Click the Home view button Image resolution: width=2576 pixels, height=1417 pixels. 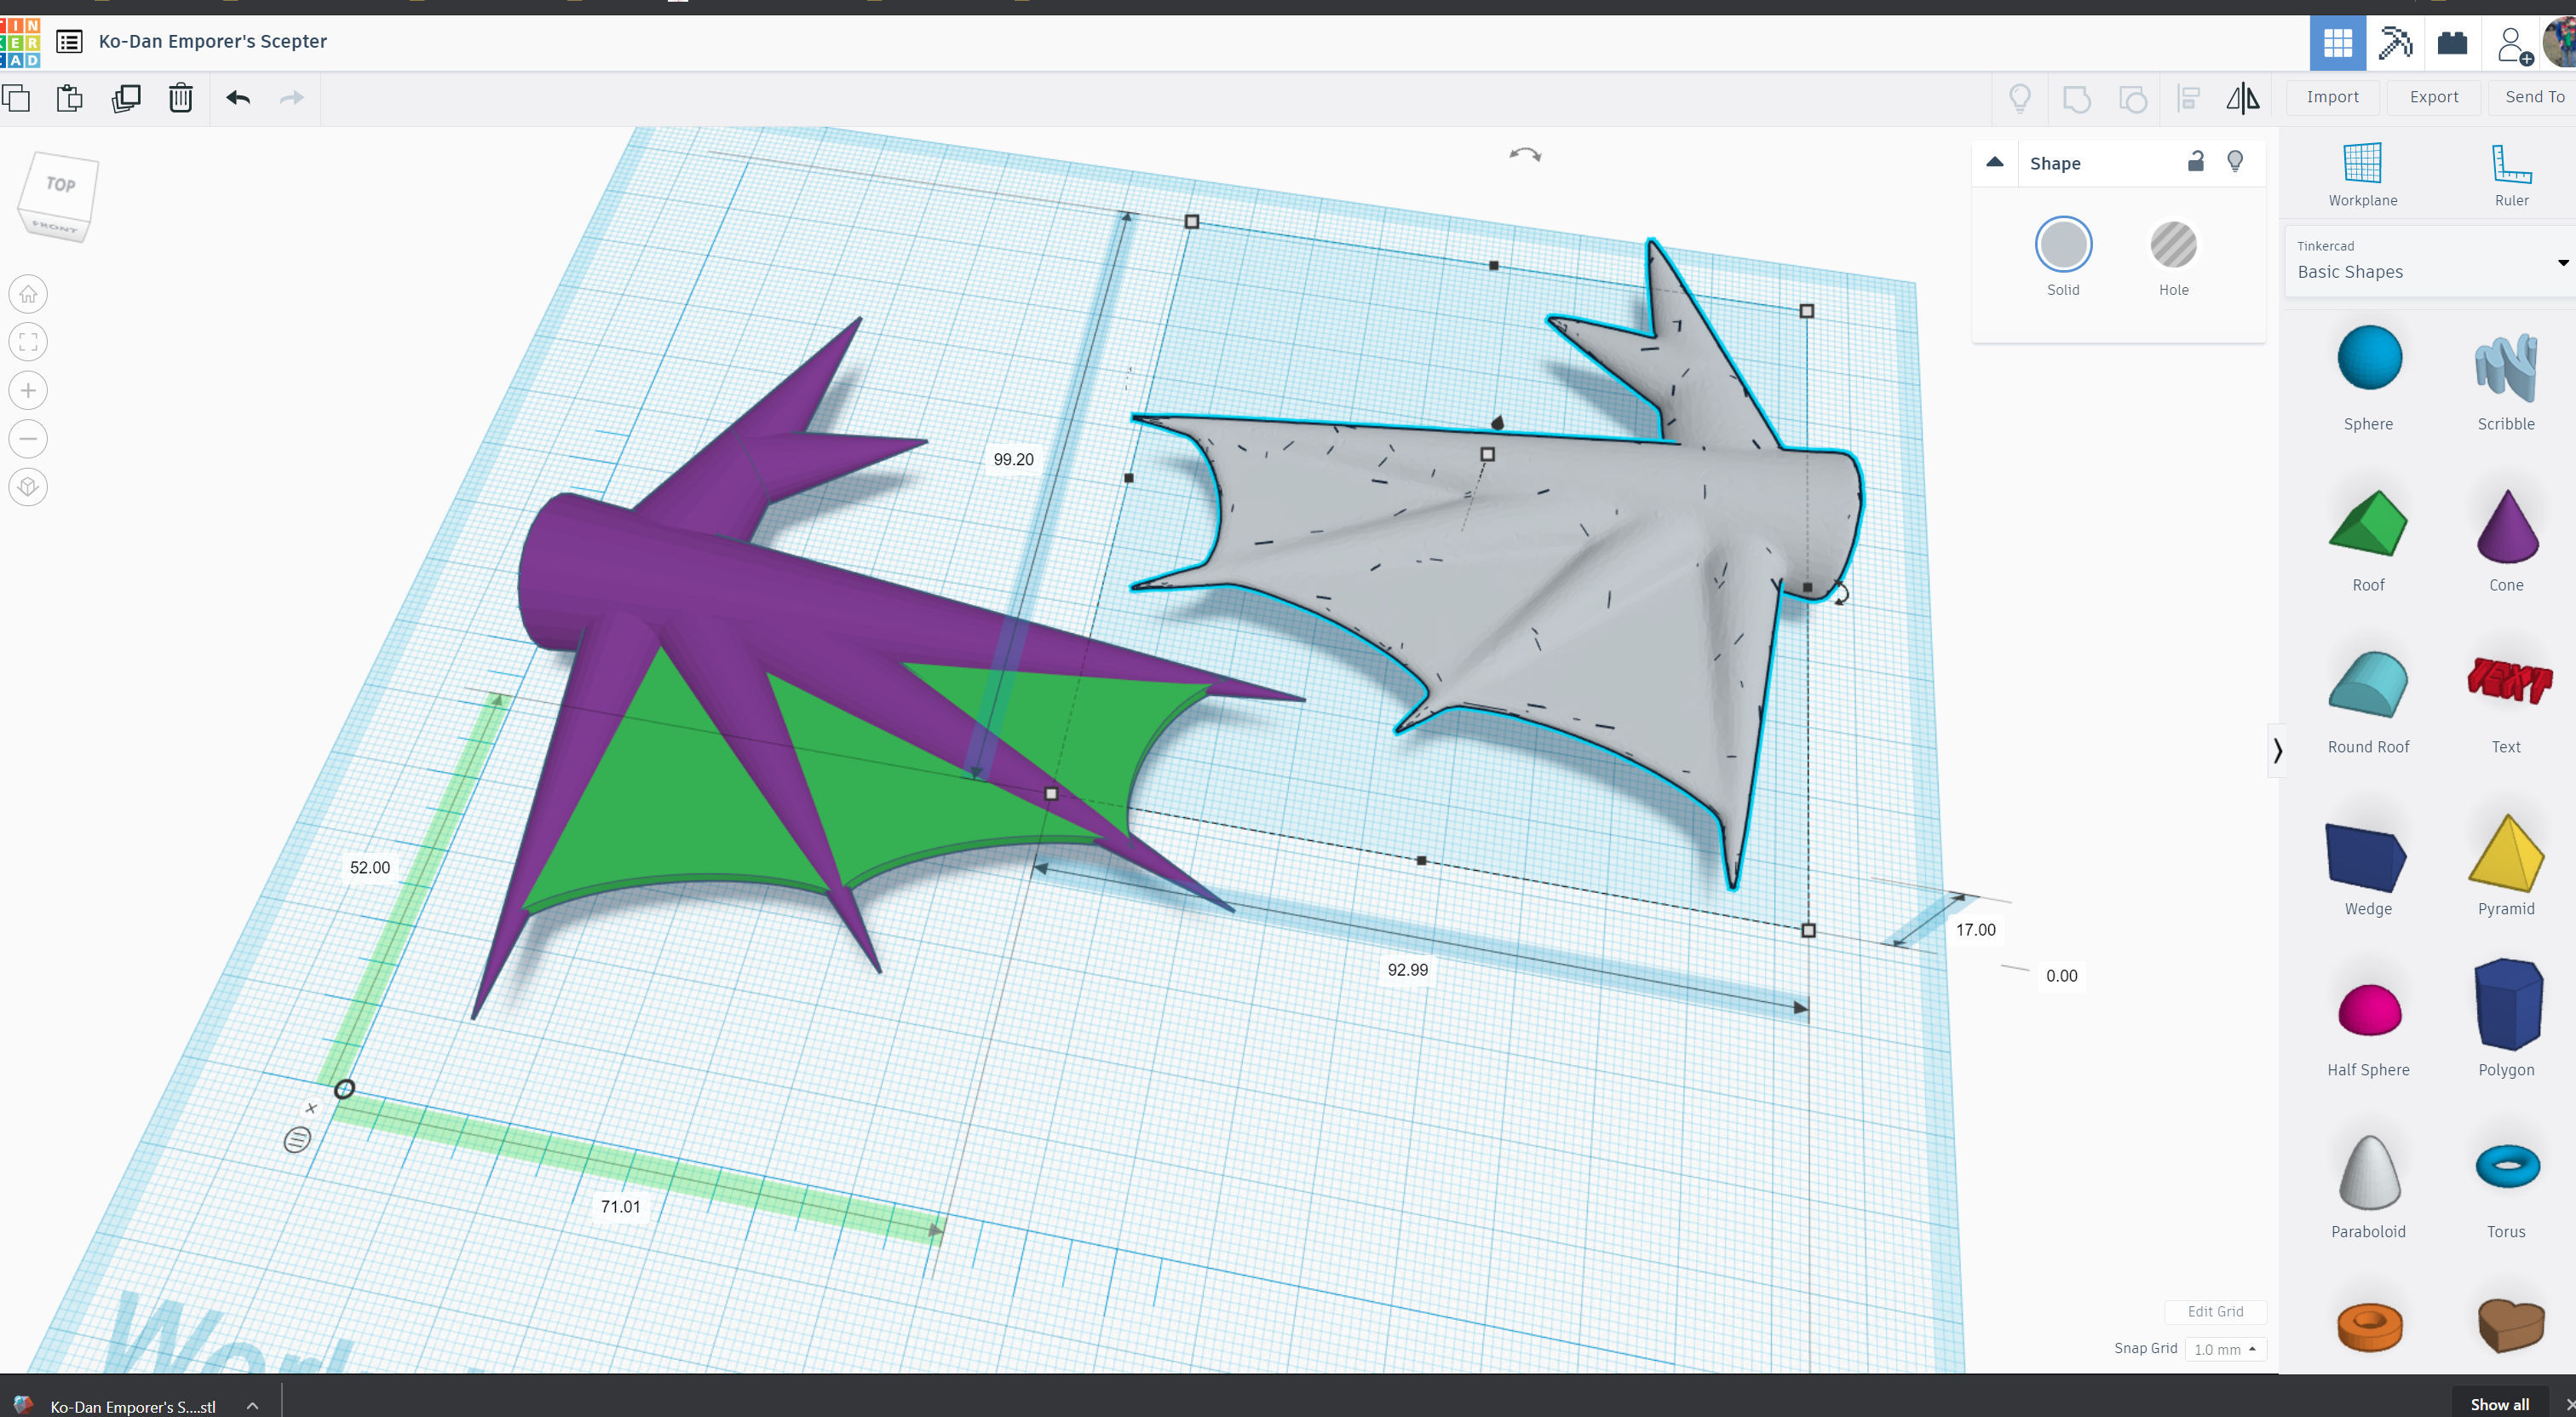[28, 294]
